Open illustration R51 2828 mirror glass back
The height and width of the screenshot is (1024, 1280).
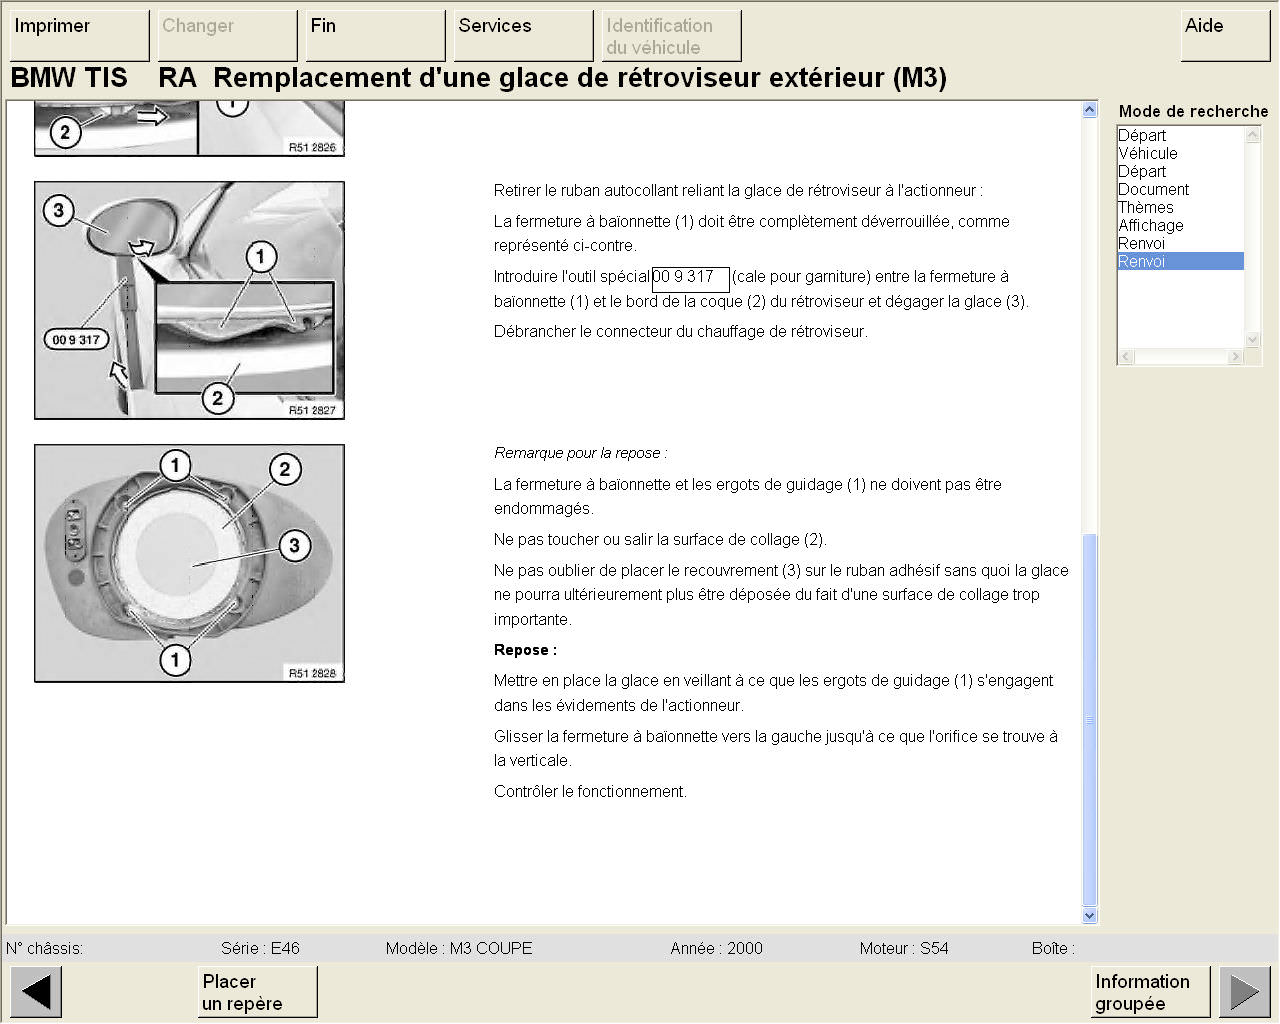(190, 564)
